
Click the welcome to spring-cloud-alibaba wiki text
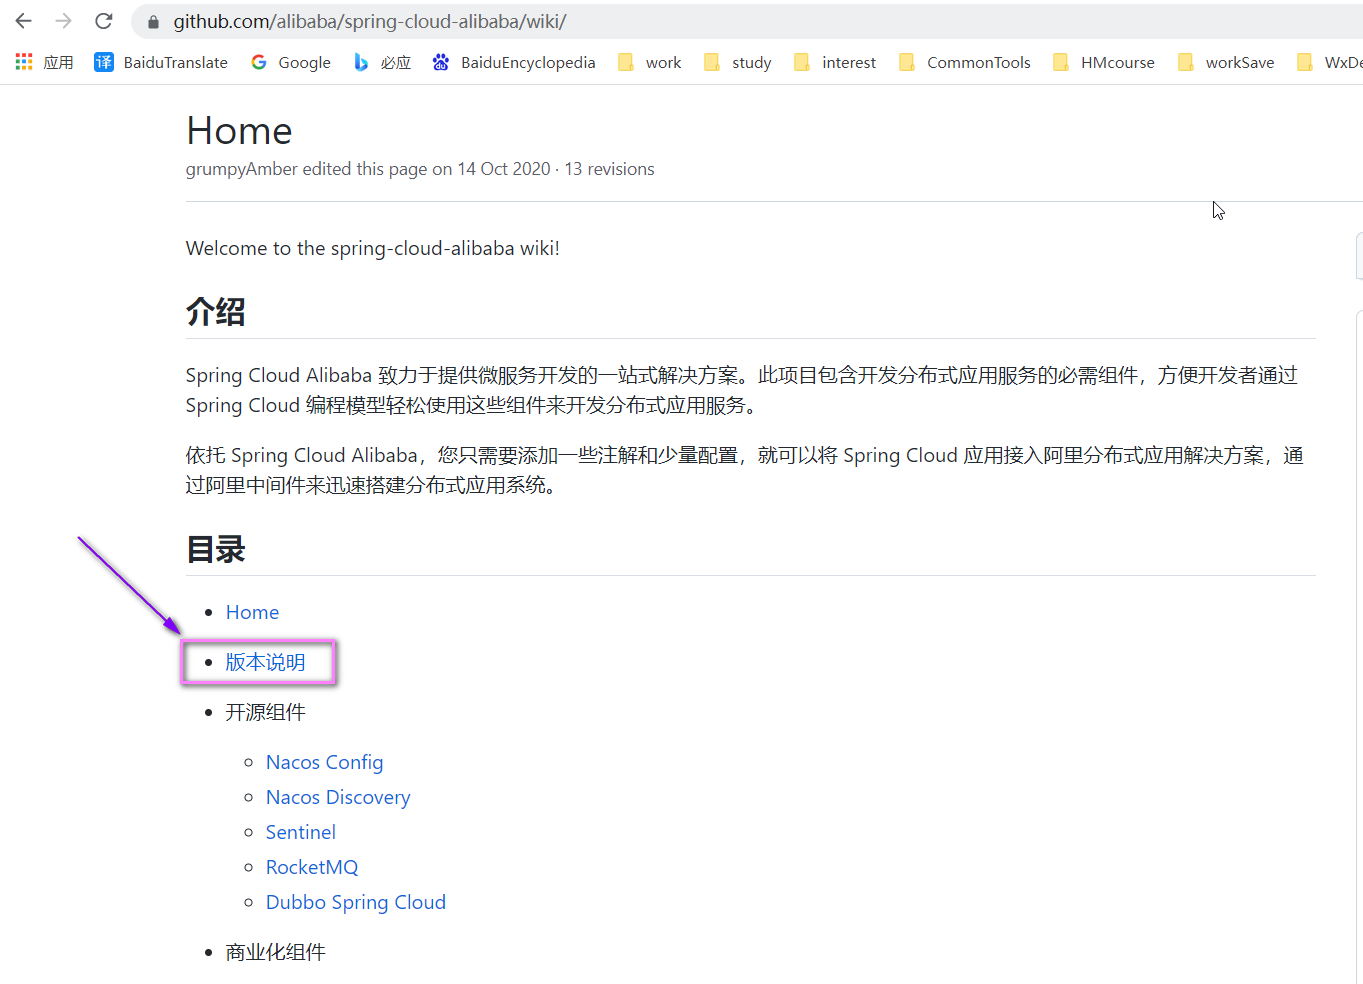[x=372, y=248]
